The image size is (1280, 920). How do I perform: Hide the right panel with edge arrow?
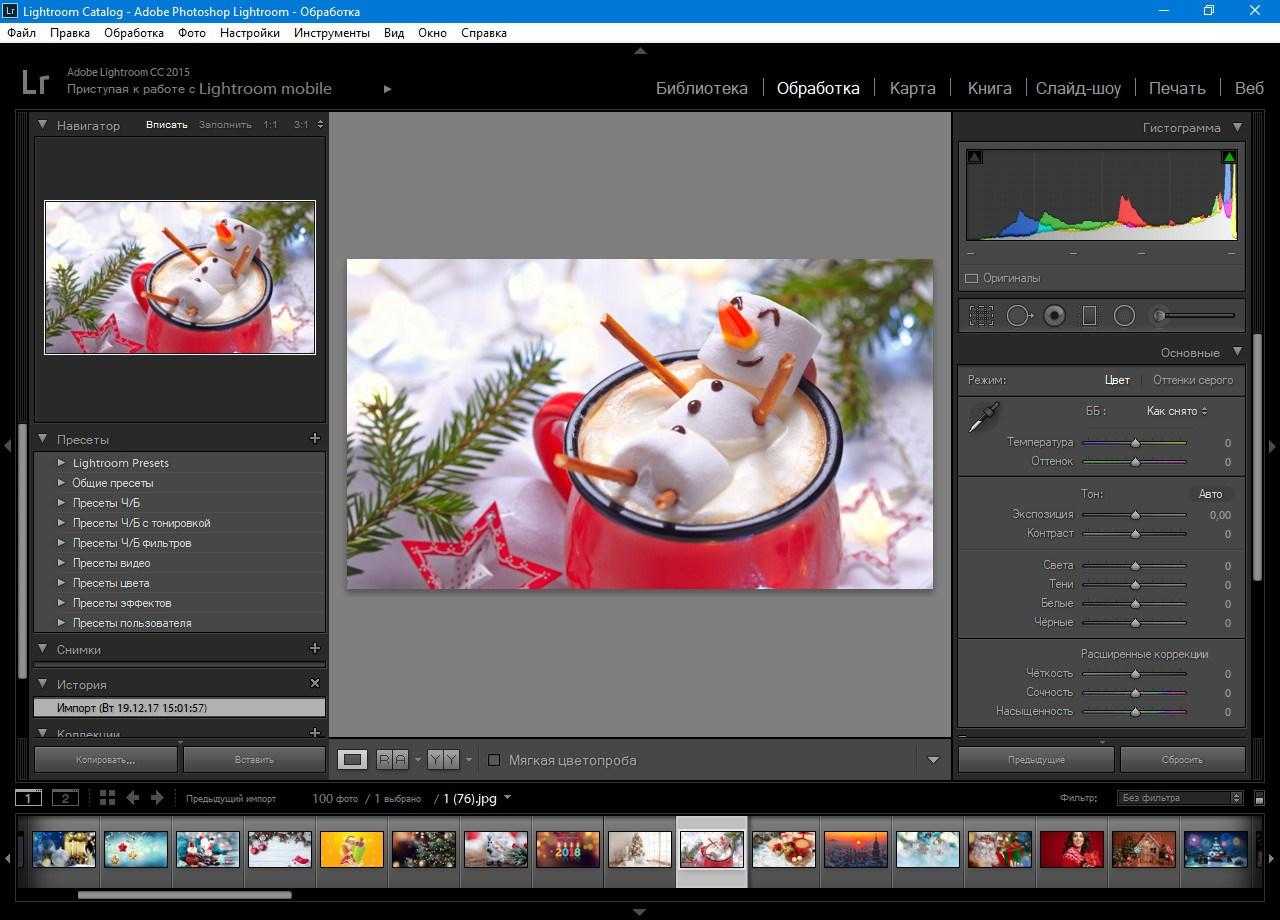point(1272,446)
